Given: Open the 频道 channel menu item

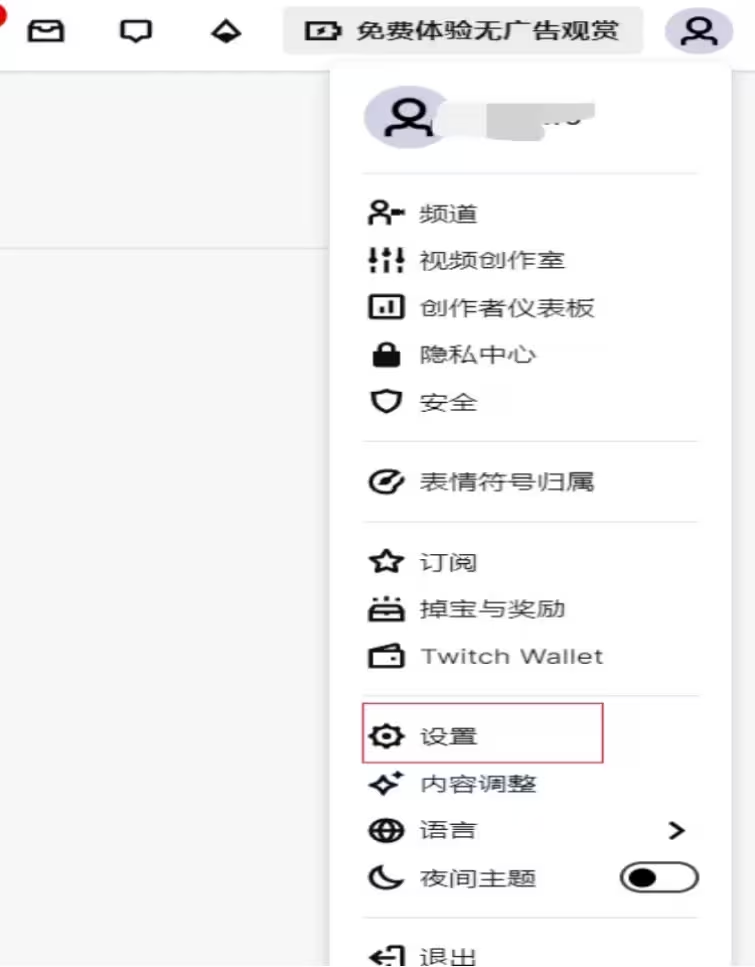Looking at the screenshot, I should (530, 214).
